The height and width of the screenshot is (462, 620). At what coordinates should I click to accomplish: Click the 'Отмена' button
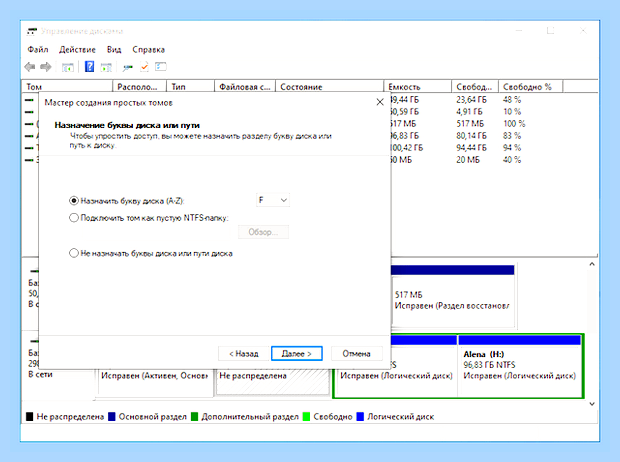click(x=356, y=353)
